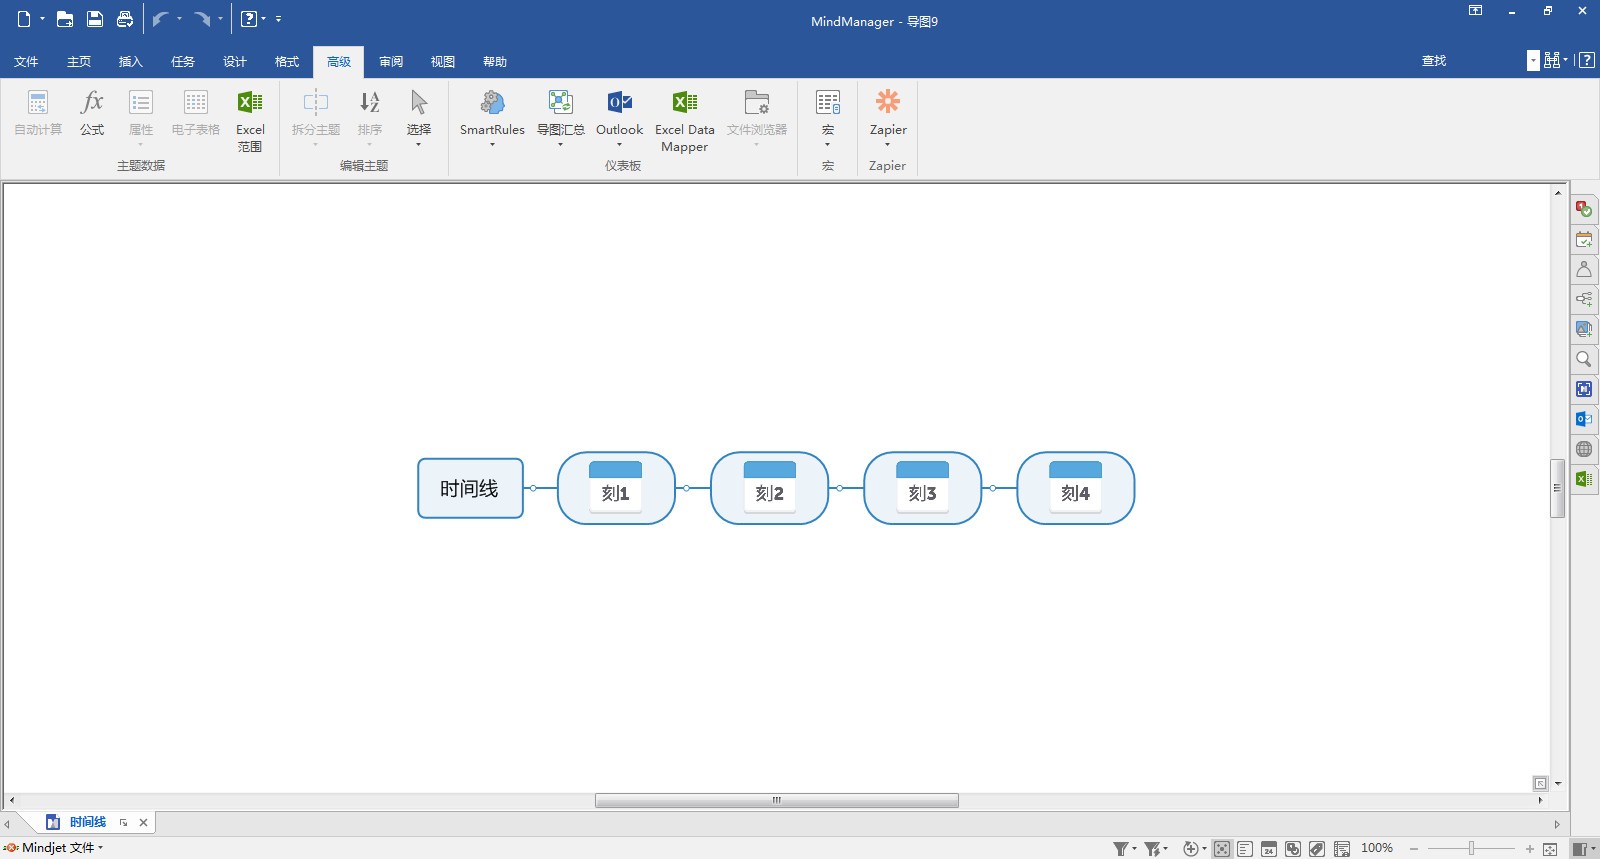
Task: Undo the last action
Action: (x=160, y=19)
